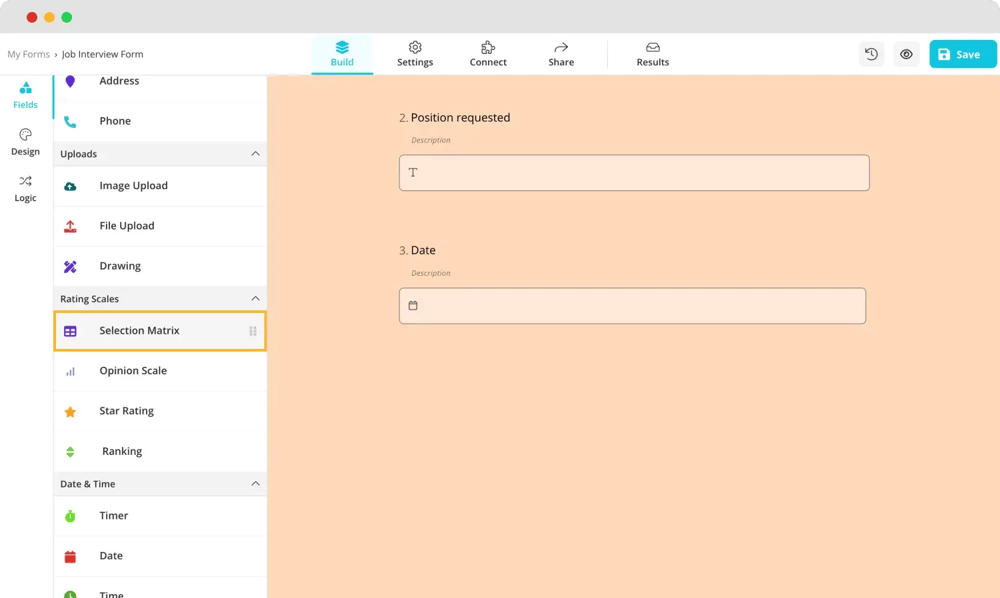Click the version history clock icon

tap(871, 54)
